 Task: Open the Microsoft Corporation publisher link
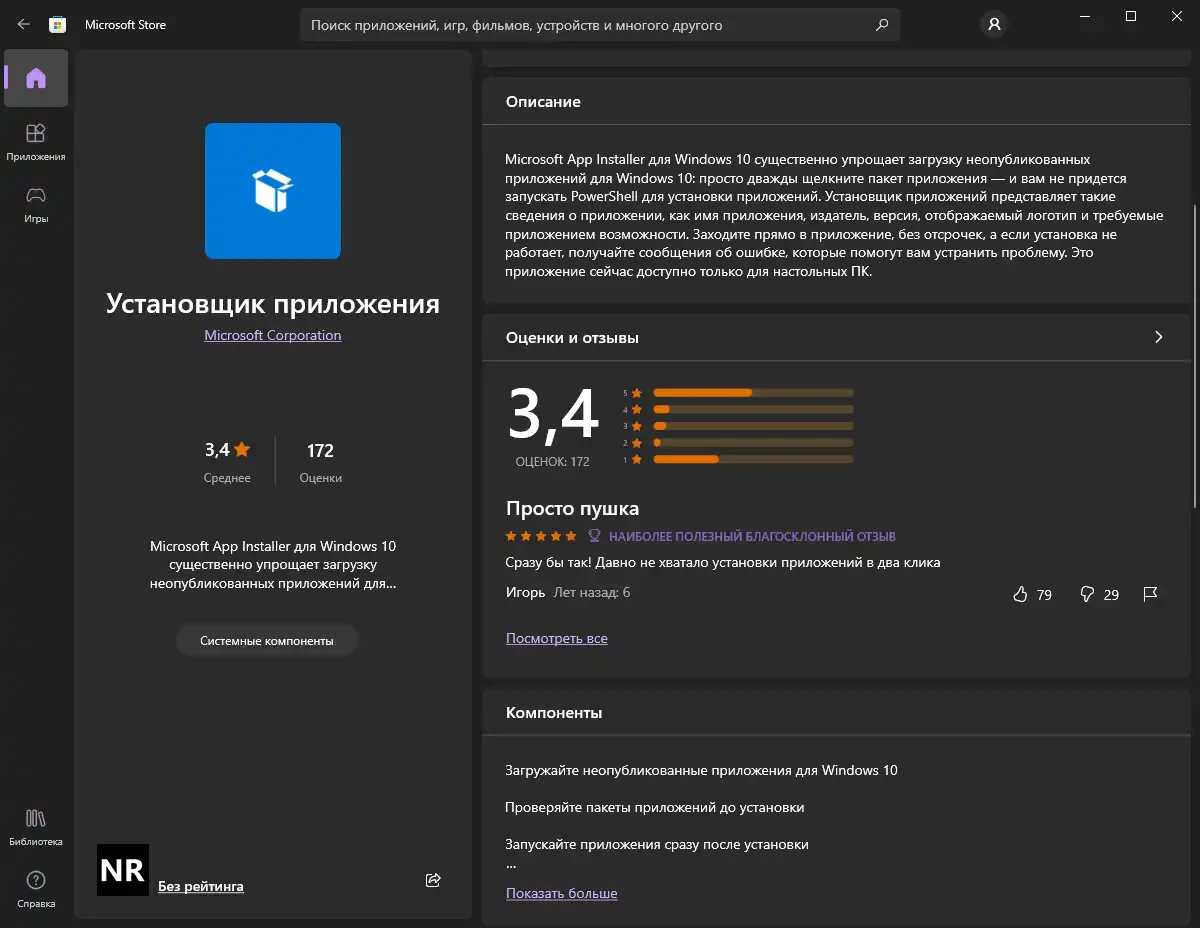coord(273,335)
